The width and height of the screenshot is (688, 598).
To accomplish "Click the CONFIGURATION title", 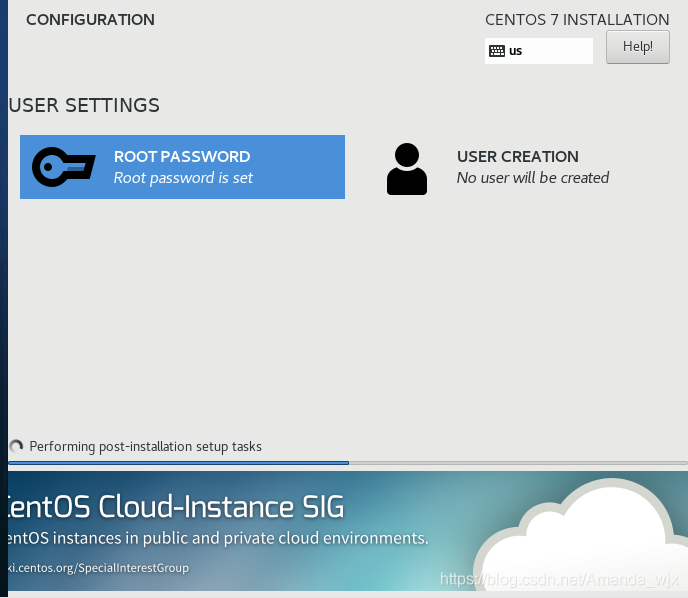I will click(90, 20).
